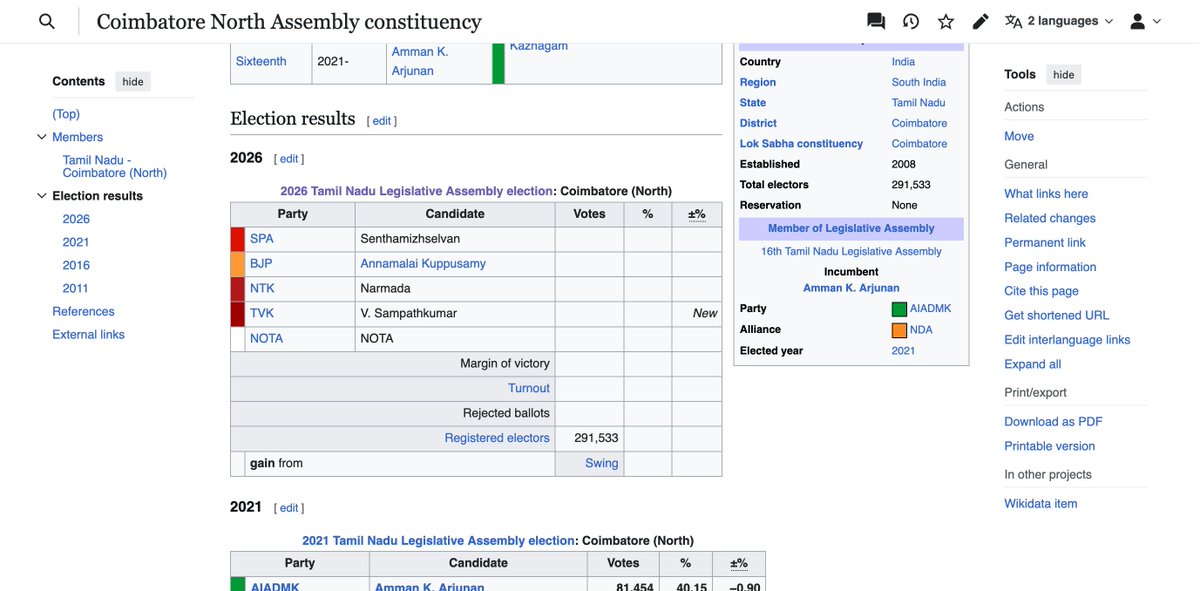Click the NTK party color cell
1200x591 pixels.
tap(237, 288)
